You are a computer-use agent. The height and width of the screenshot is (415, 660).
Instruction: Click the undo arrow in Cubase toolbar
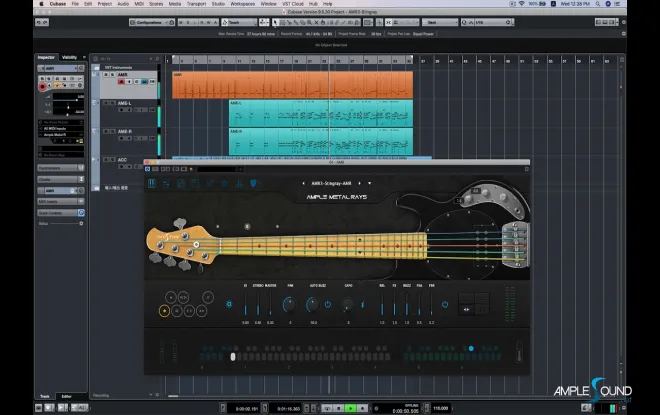(39, 22)
